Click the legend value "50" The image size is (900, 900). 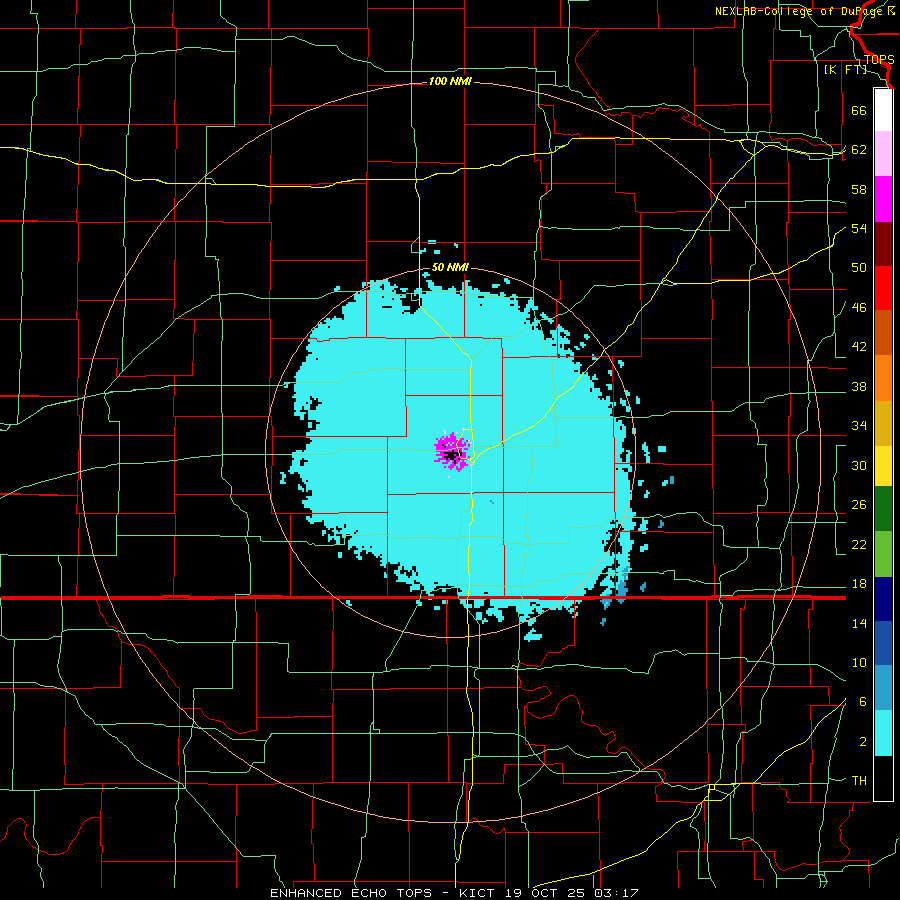tap(859, 268)
